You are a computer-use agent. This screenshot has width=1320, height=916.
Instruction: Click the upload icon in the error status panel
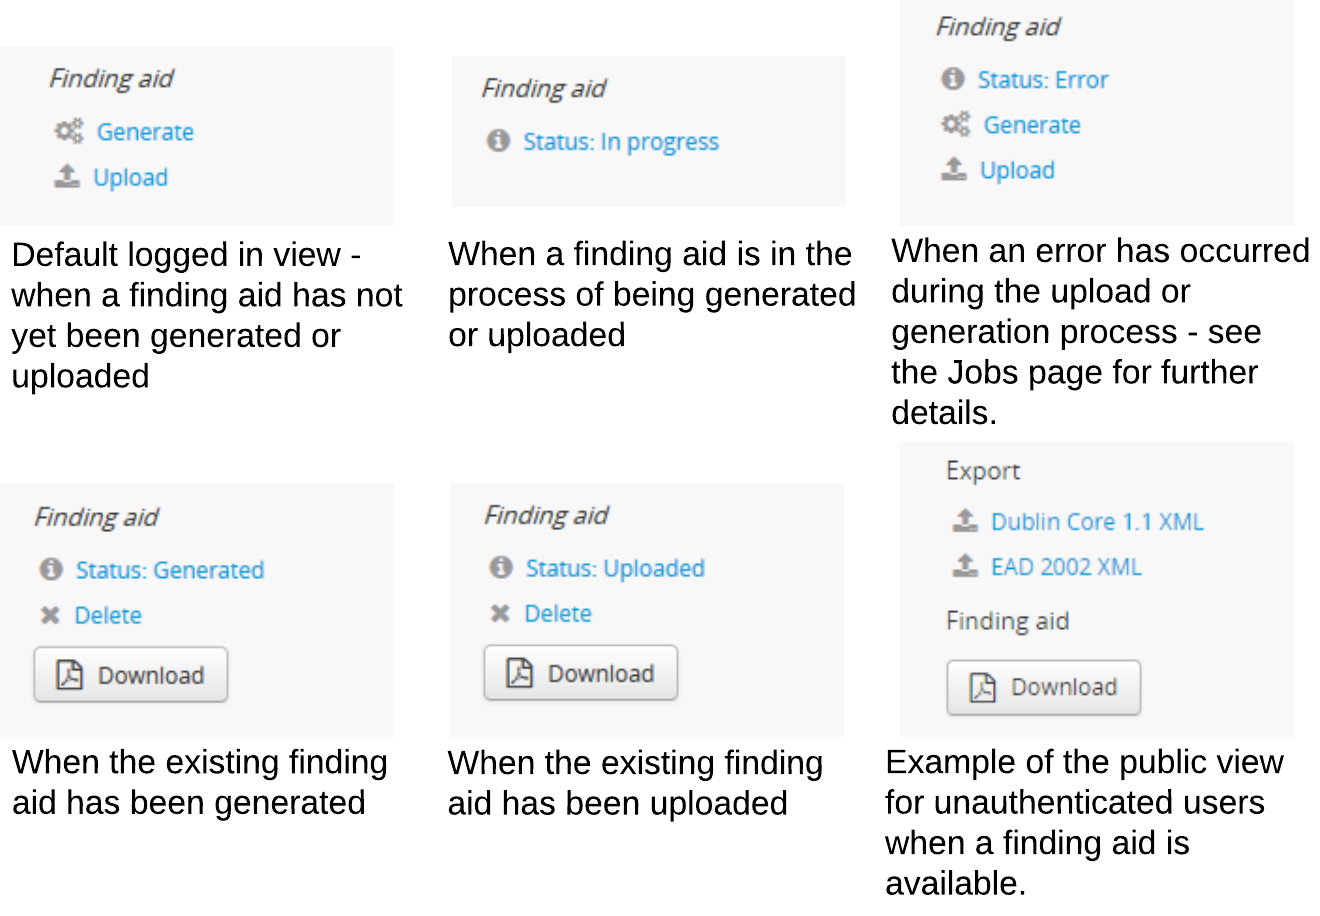pos(954,169)
